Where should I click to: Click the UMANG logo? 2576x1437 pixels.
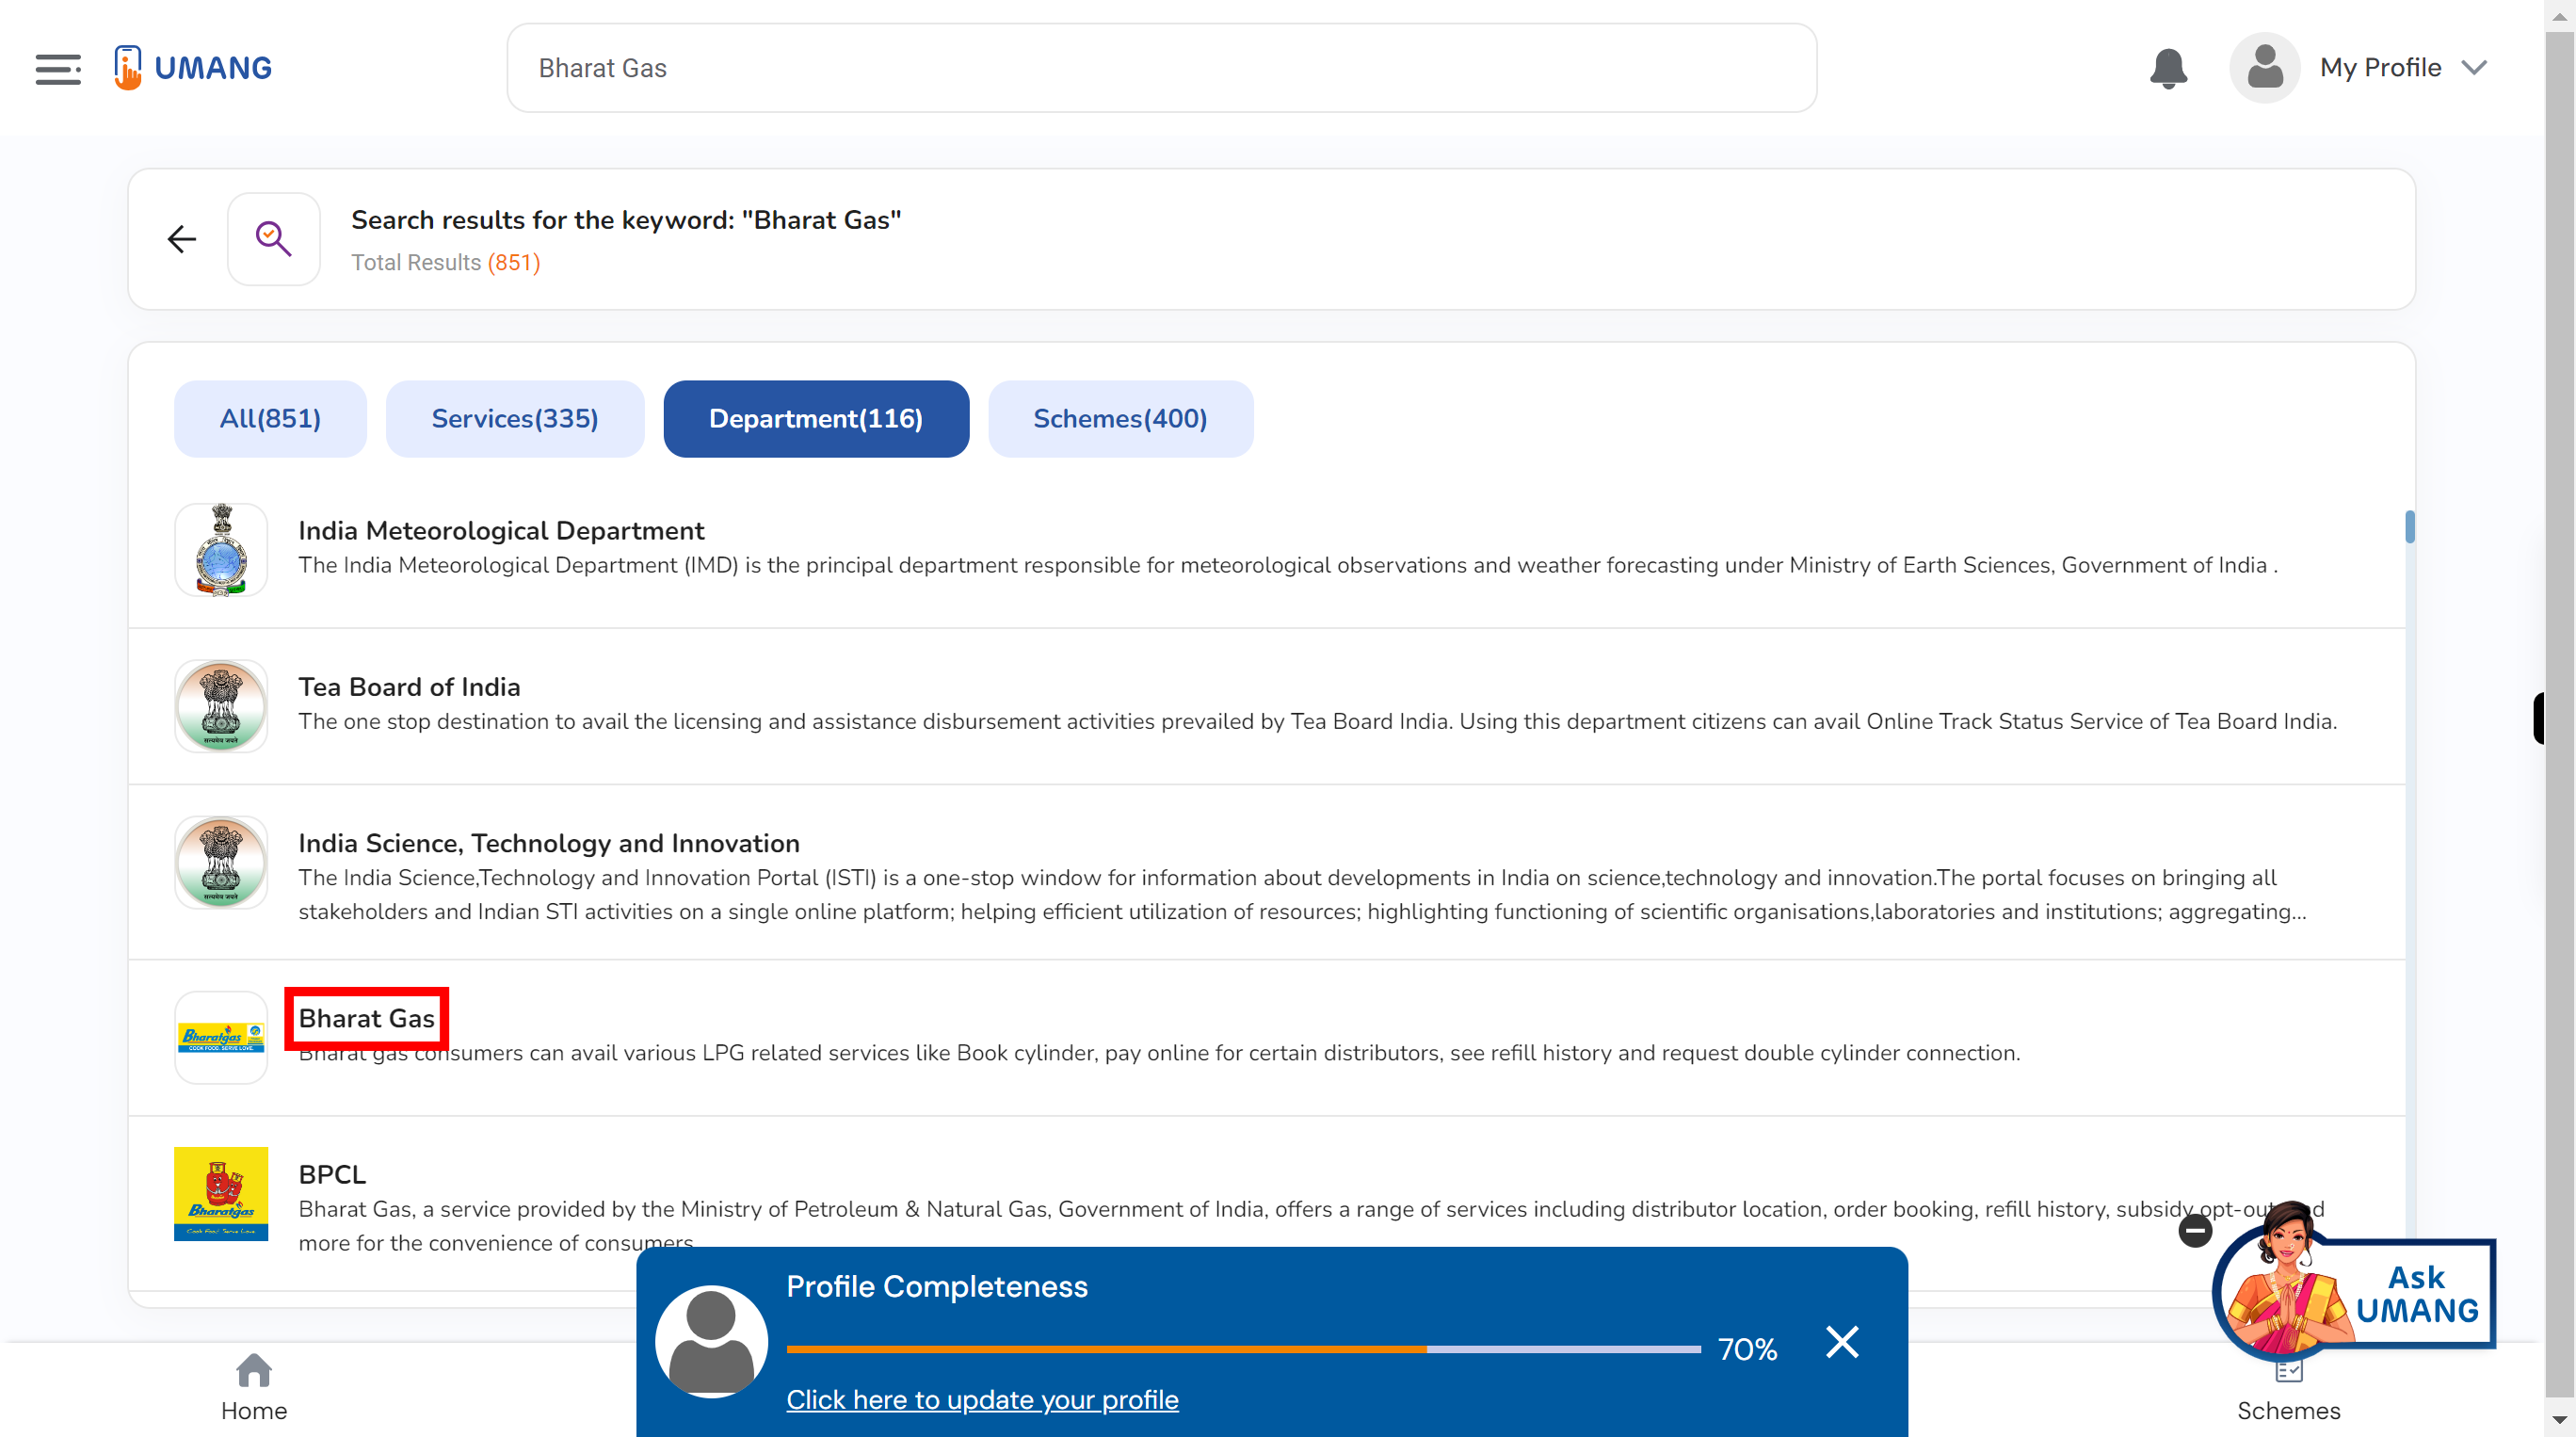[193, 68]
